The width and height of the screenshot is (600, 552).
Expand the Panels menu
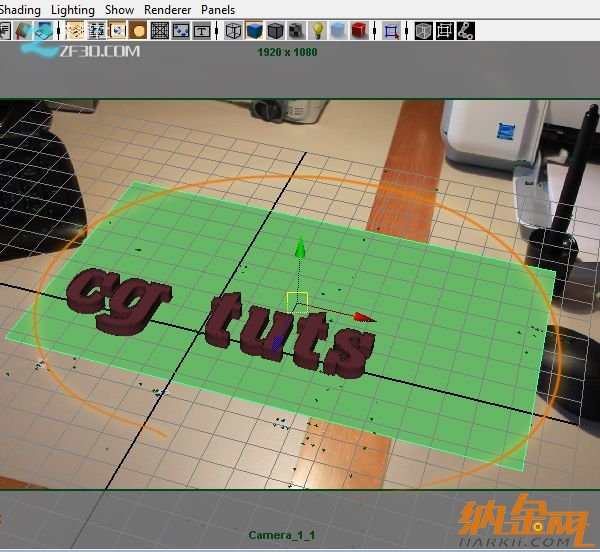point(218,10)
